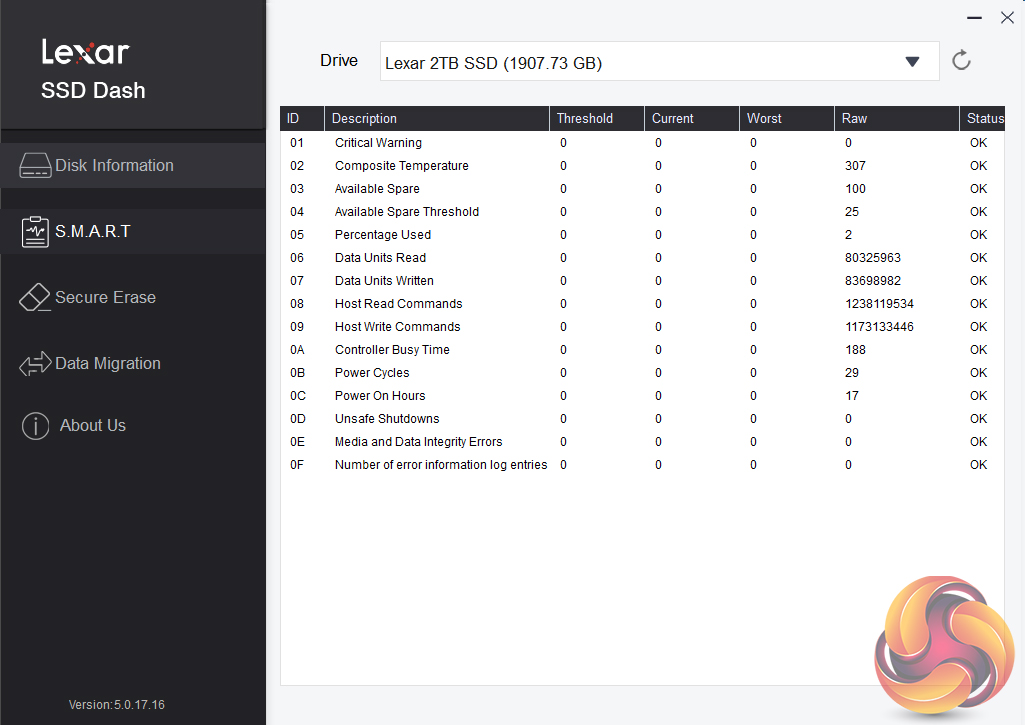Select the Power On Hours row
The height and width of the screenshot is (725, 1025).
pos(643,396)
